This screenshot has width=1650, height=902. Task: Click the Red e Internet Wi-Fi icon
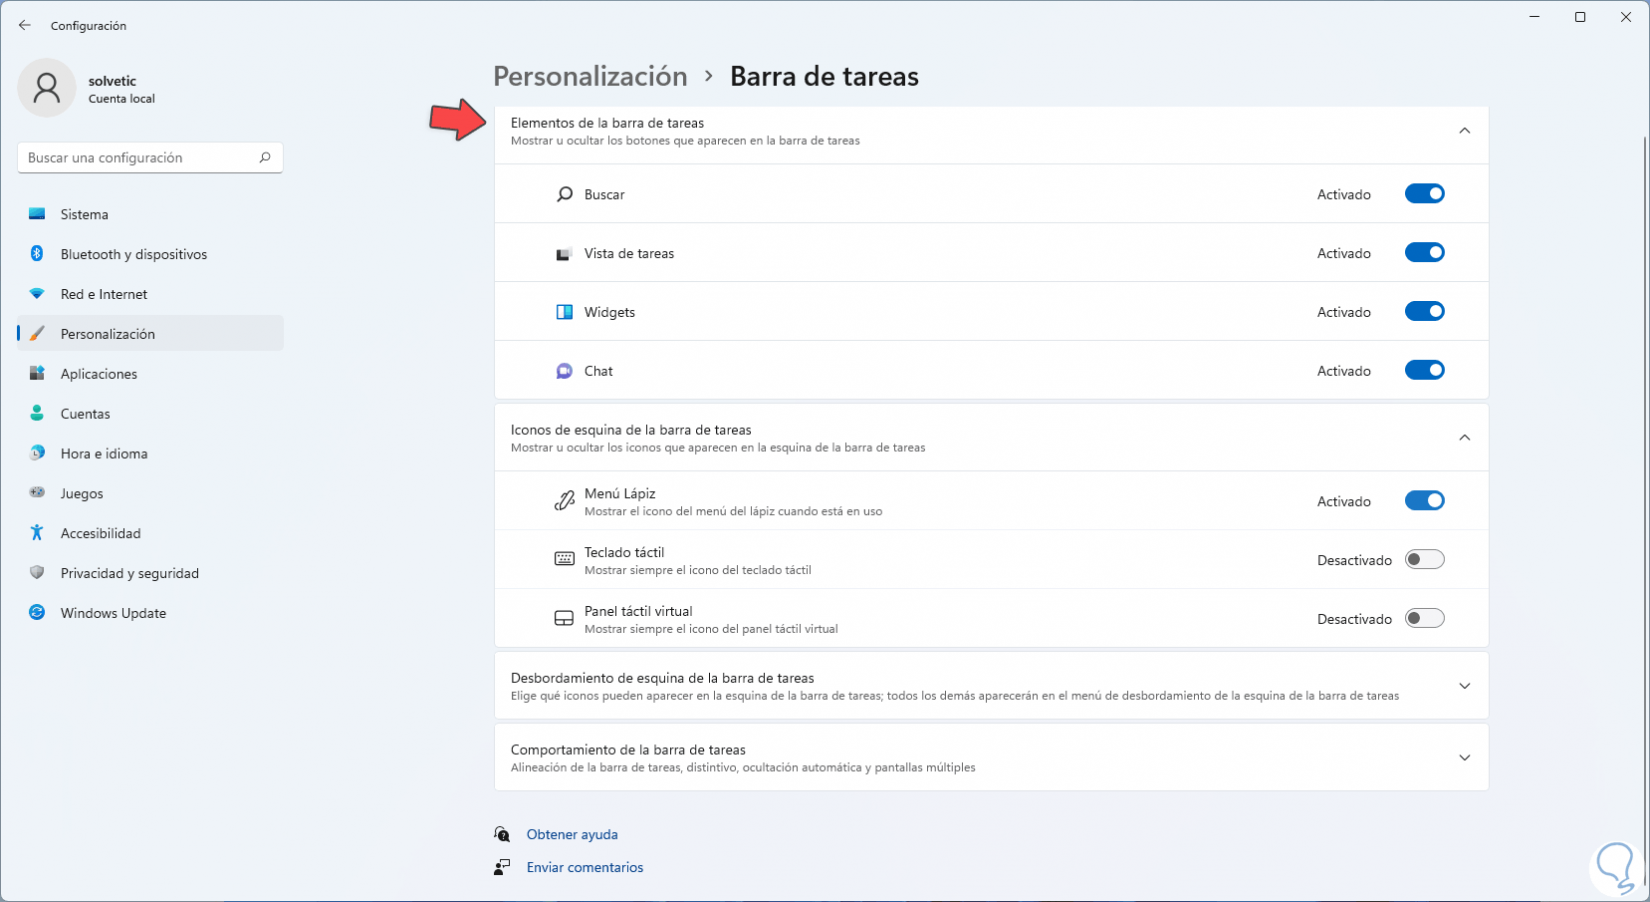pyautogui.click(x=37, y=294)
